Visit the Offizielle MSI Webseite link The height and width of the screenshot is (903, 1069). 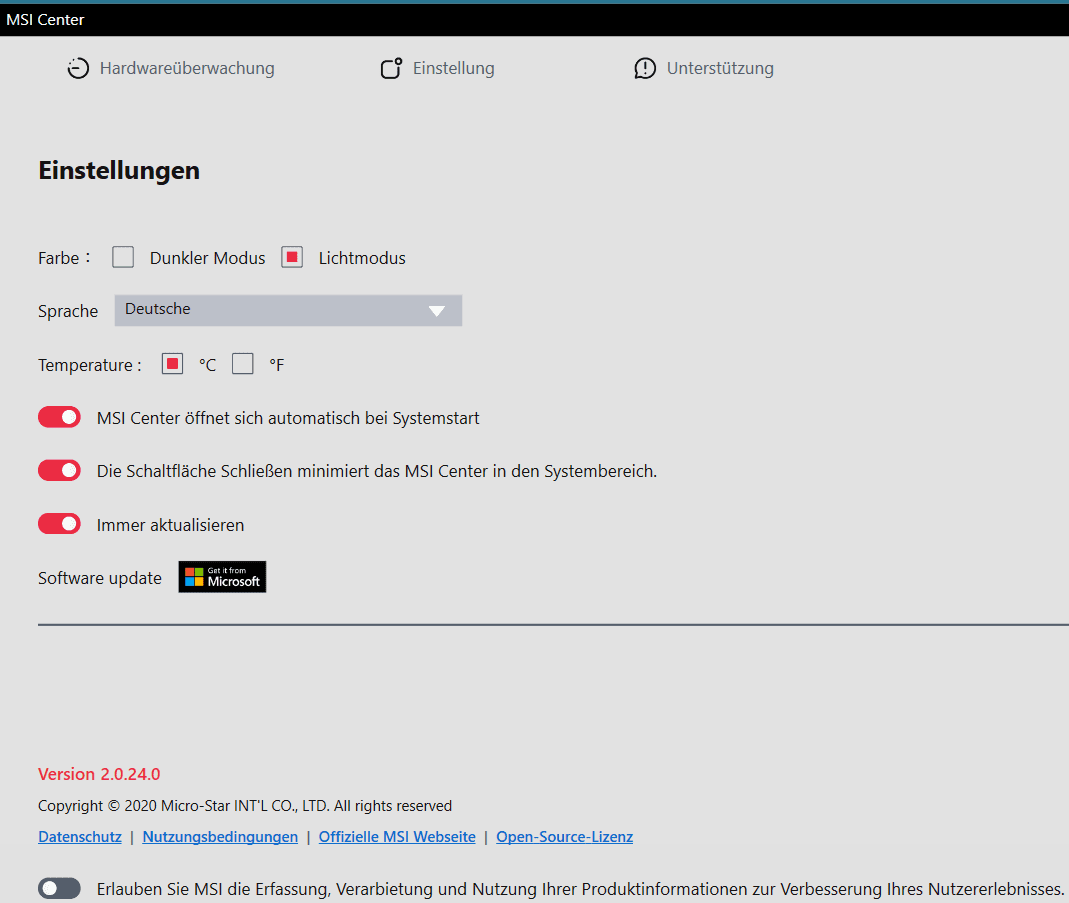397,837
